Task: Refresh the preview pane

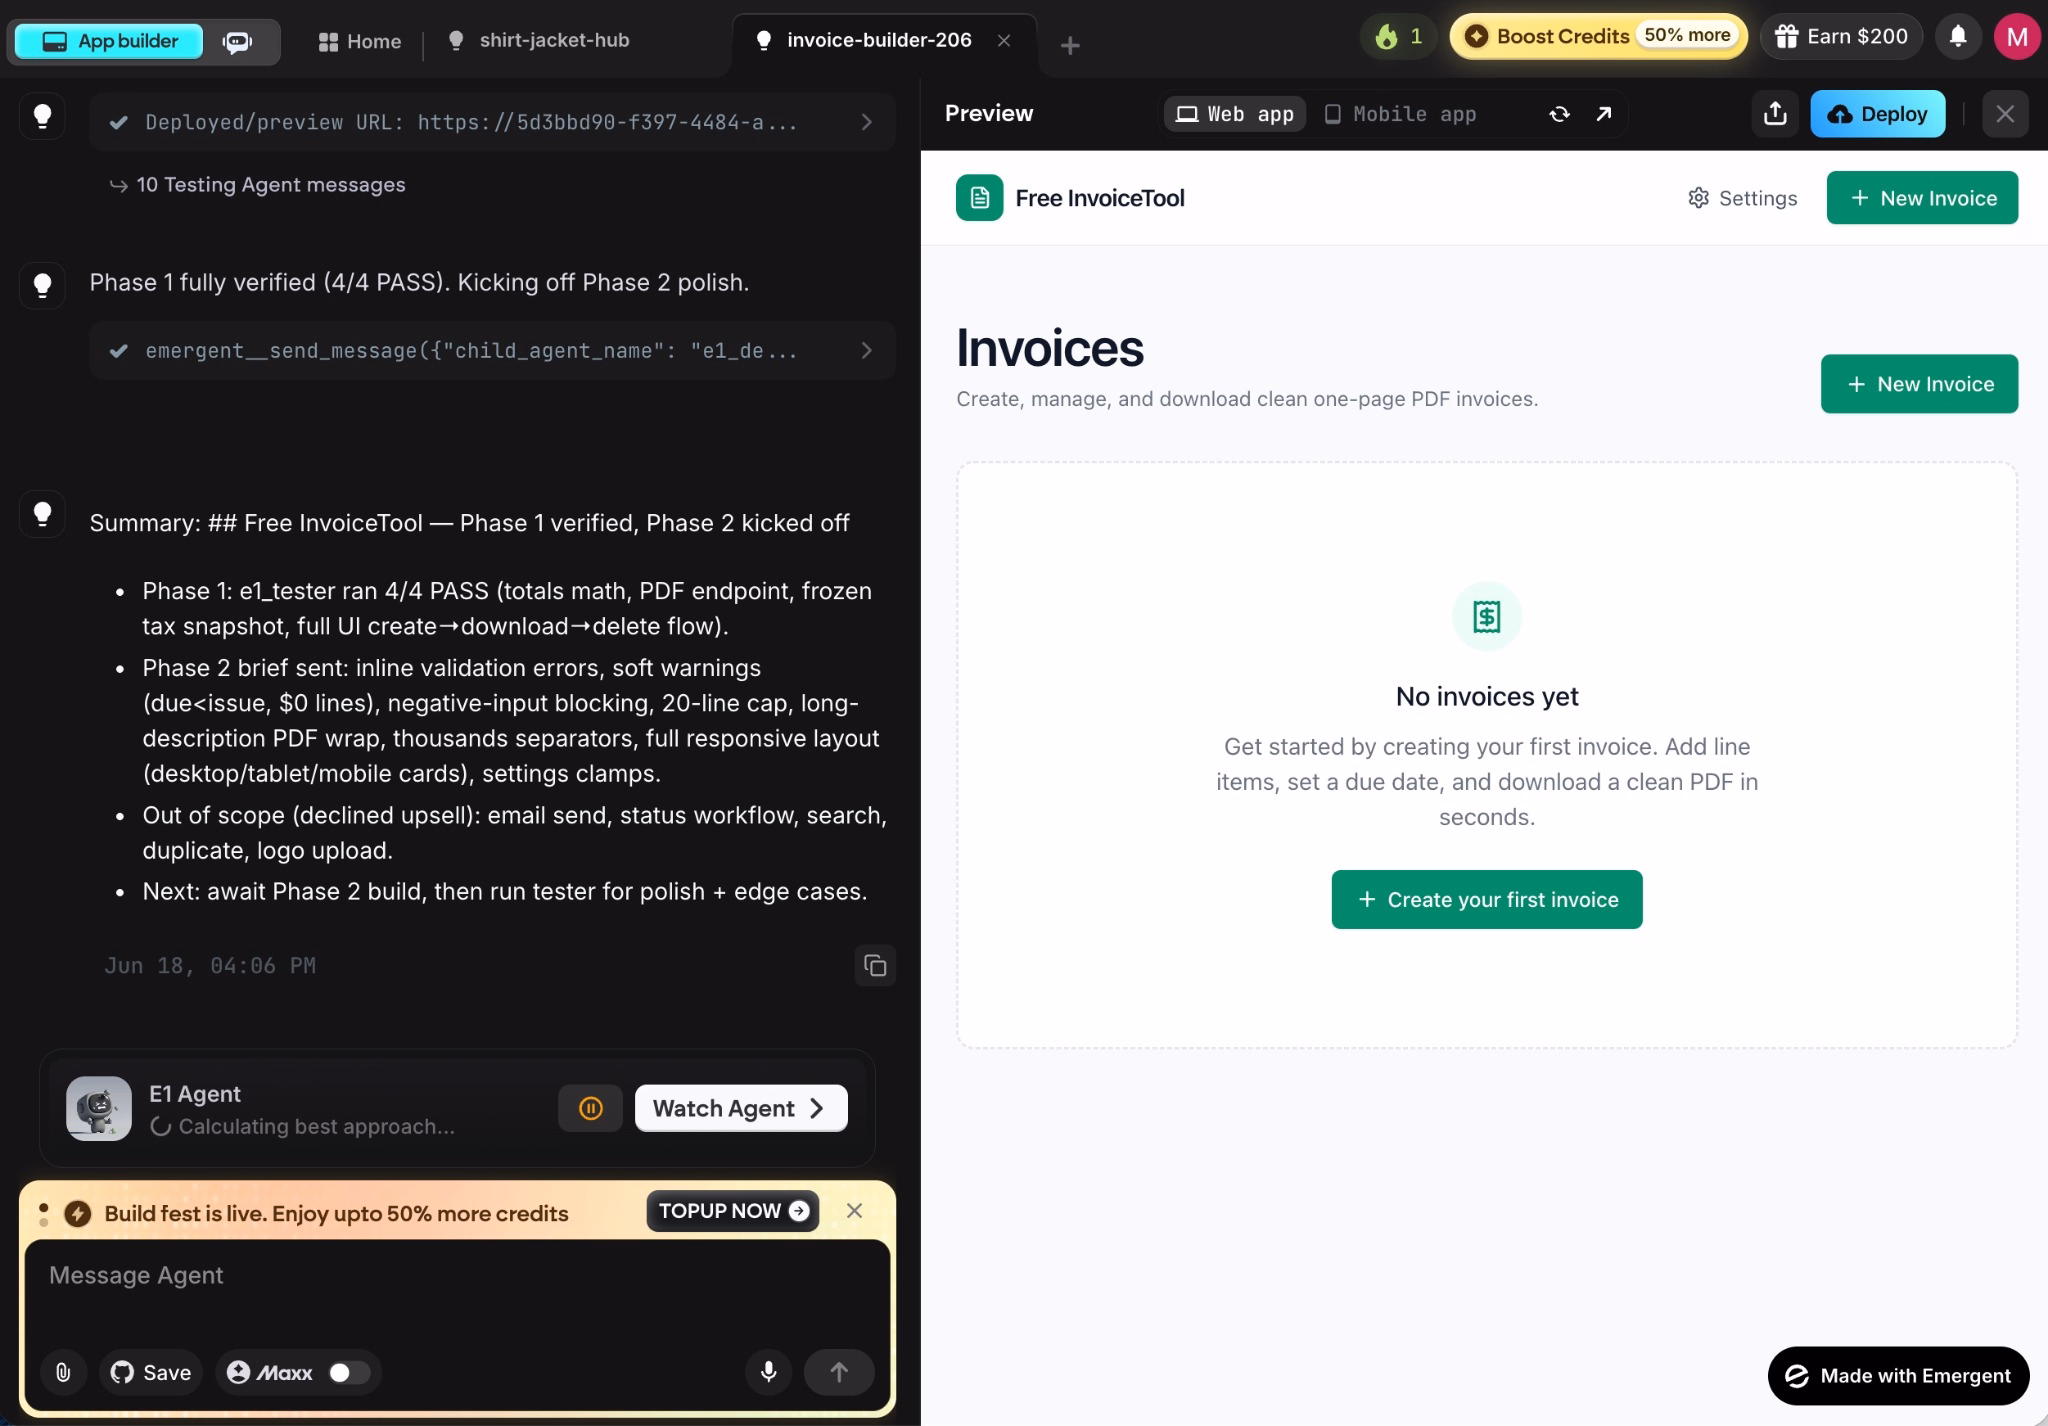Action: pyautogui.click(x=1559, y=114)
